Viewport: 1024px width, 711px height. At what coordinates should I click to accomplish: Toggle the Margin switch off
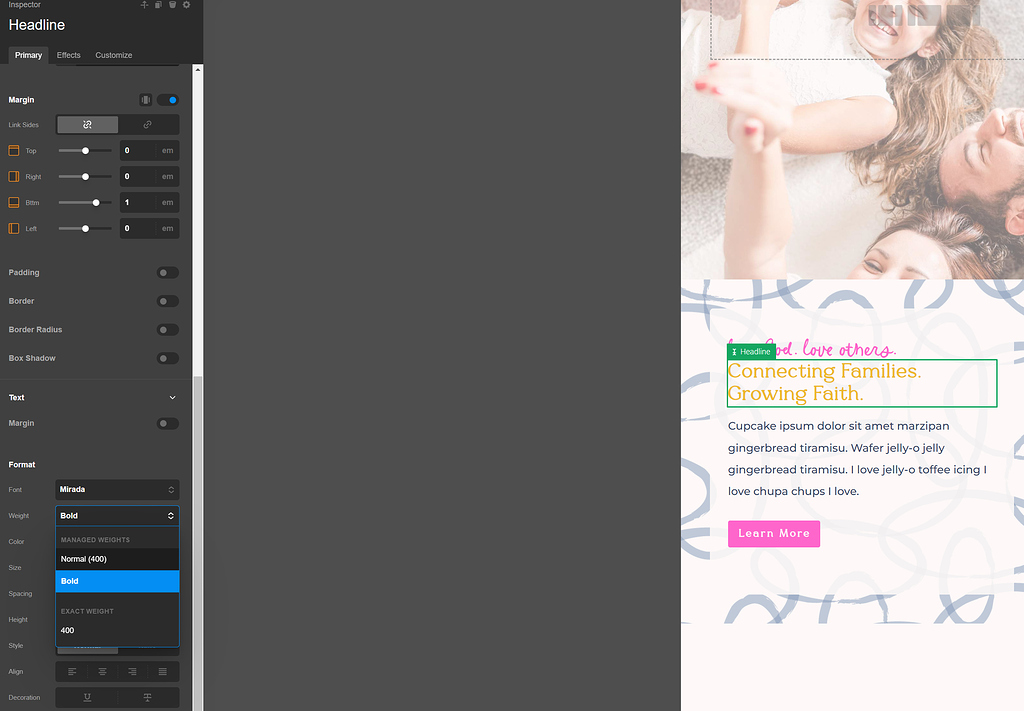(x=167, y=100)
